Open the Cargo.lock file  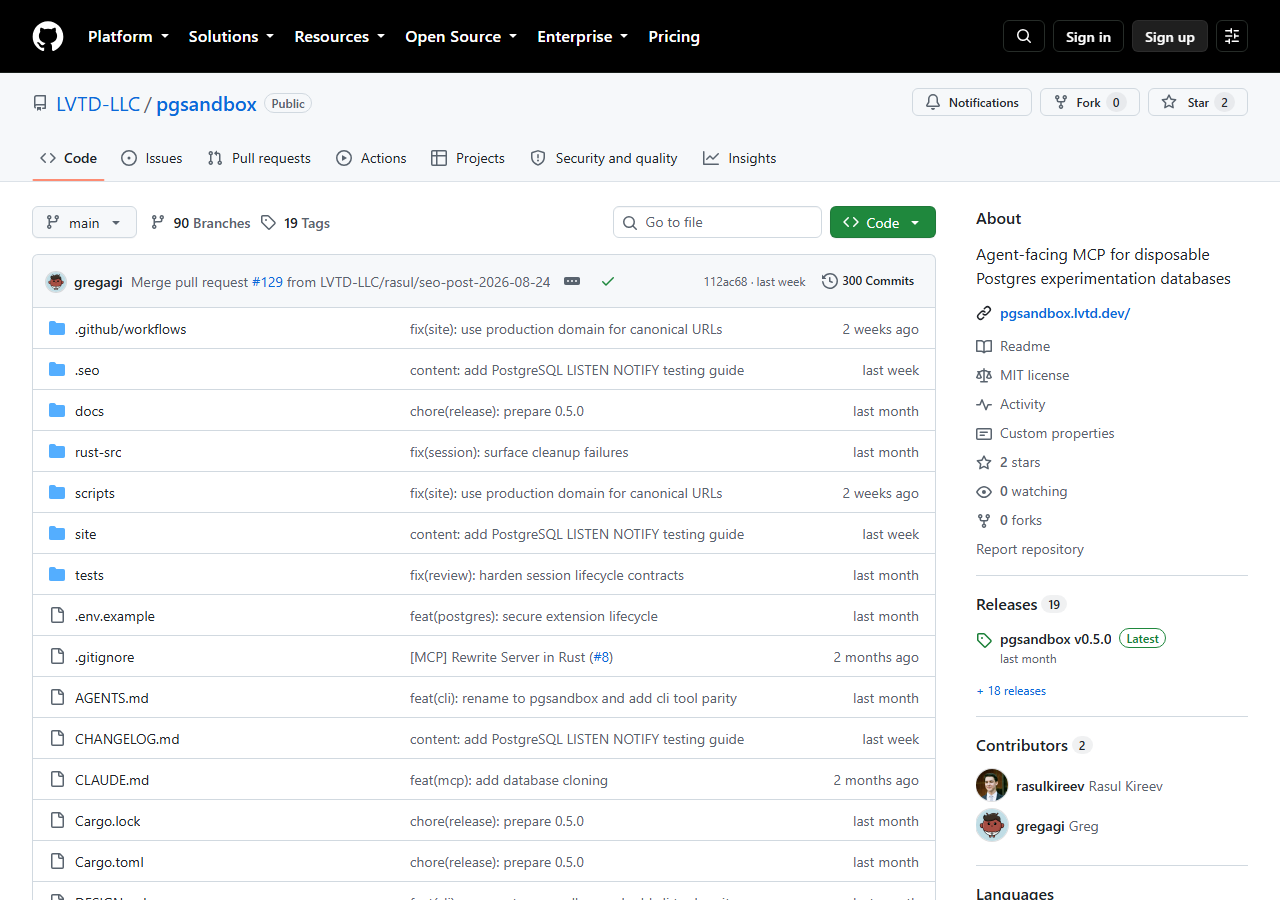(108, 821)
